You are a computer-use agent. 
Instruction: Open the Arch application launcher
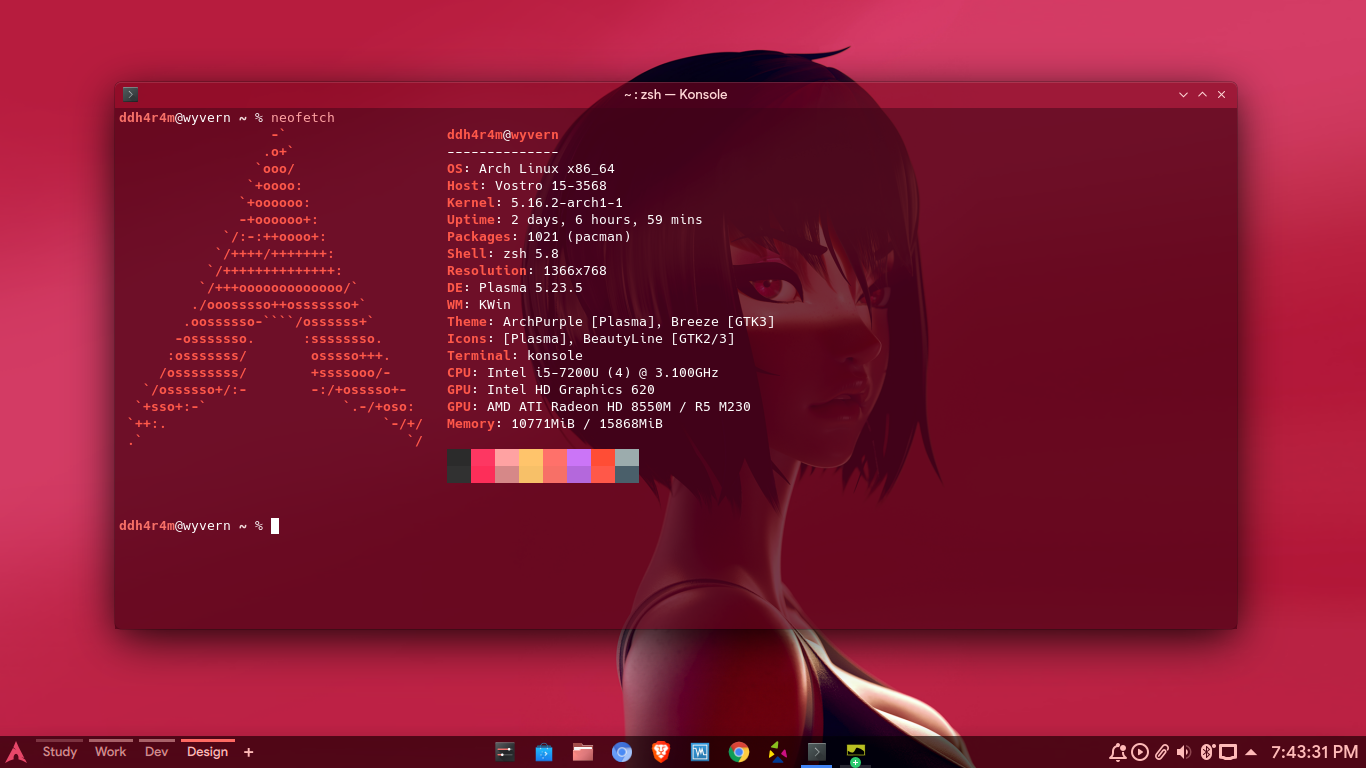[x=16, y=752]
